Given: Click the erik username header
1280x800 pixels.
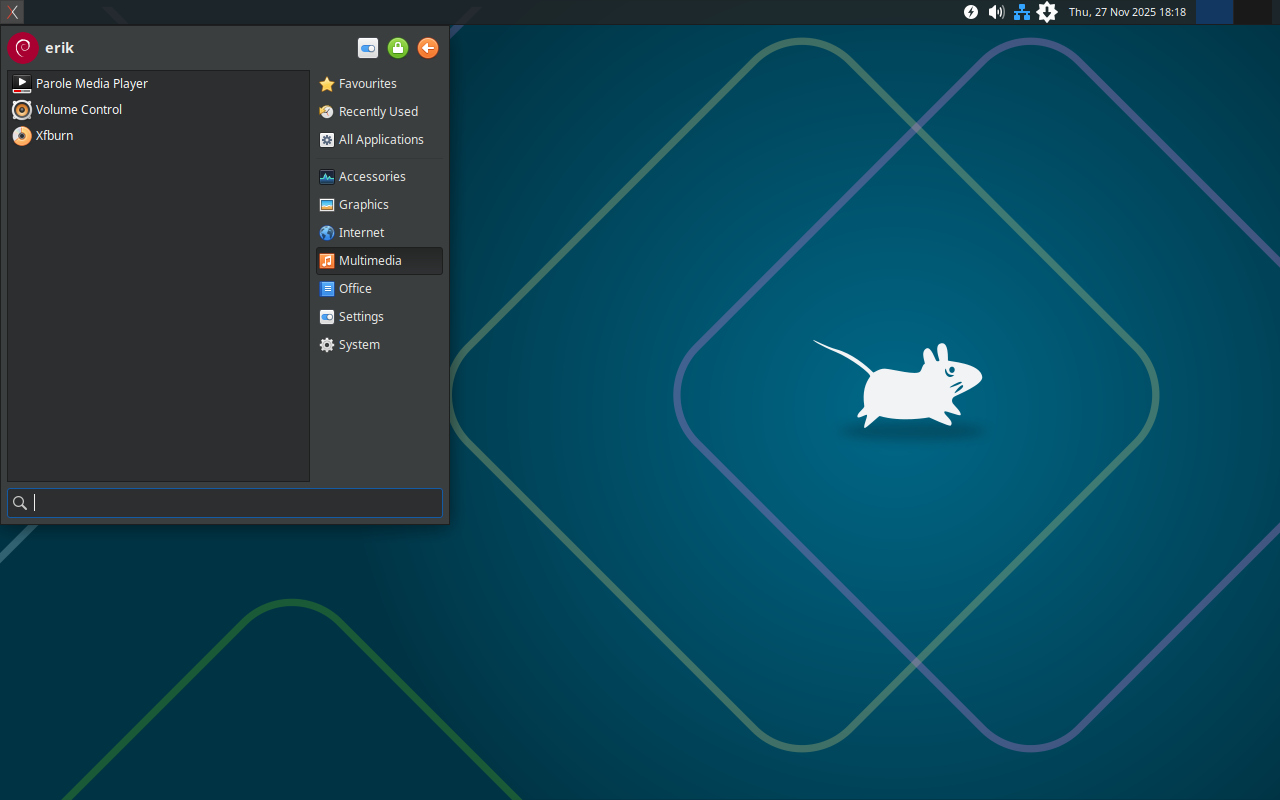Looking at the screenshot, I should (x=58, y=47).
